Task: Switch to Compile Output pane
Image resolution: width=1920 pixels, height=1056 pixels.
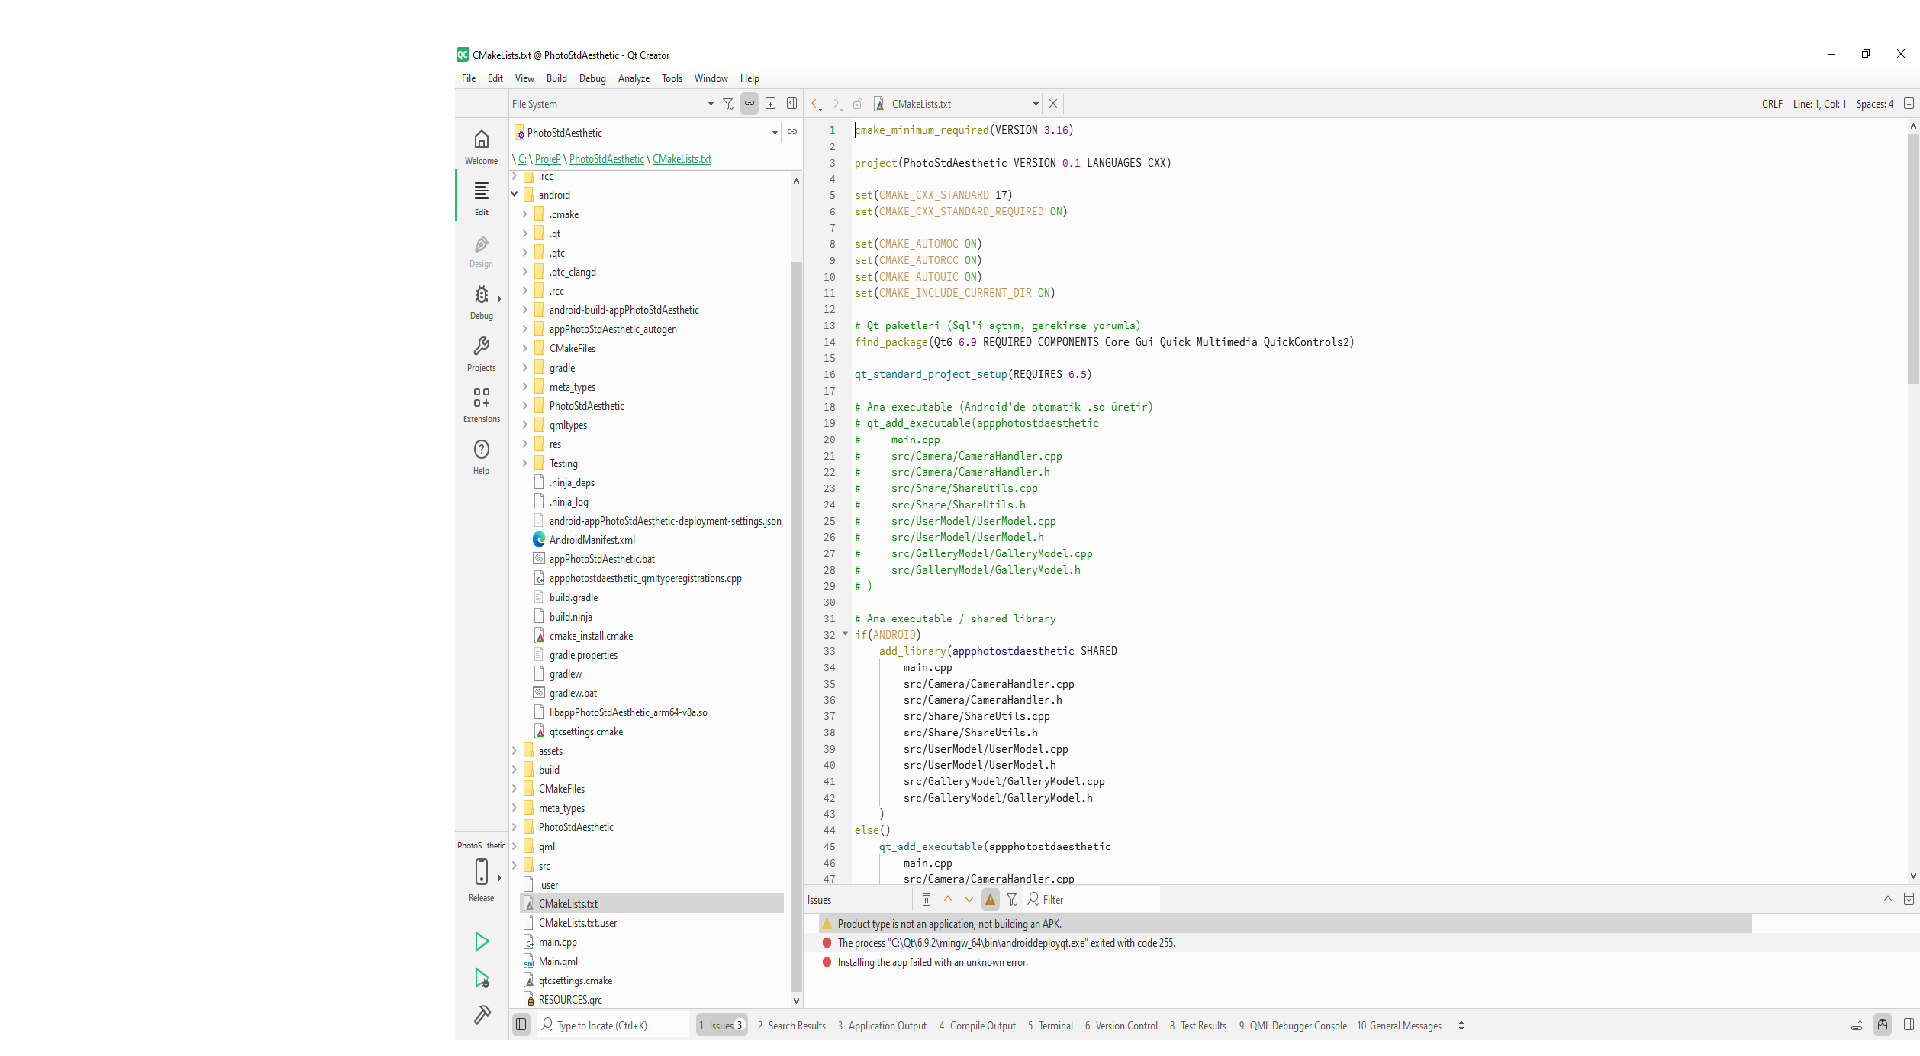Action: pyautogui.click(x=977, y=1025)
